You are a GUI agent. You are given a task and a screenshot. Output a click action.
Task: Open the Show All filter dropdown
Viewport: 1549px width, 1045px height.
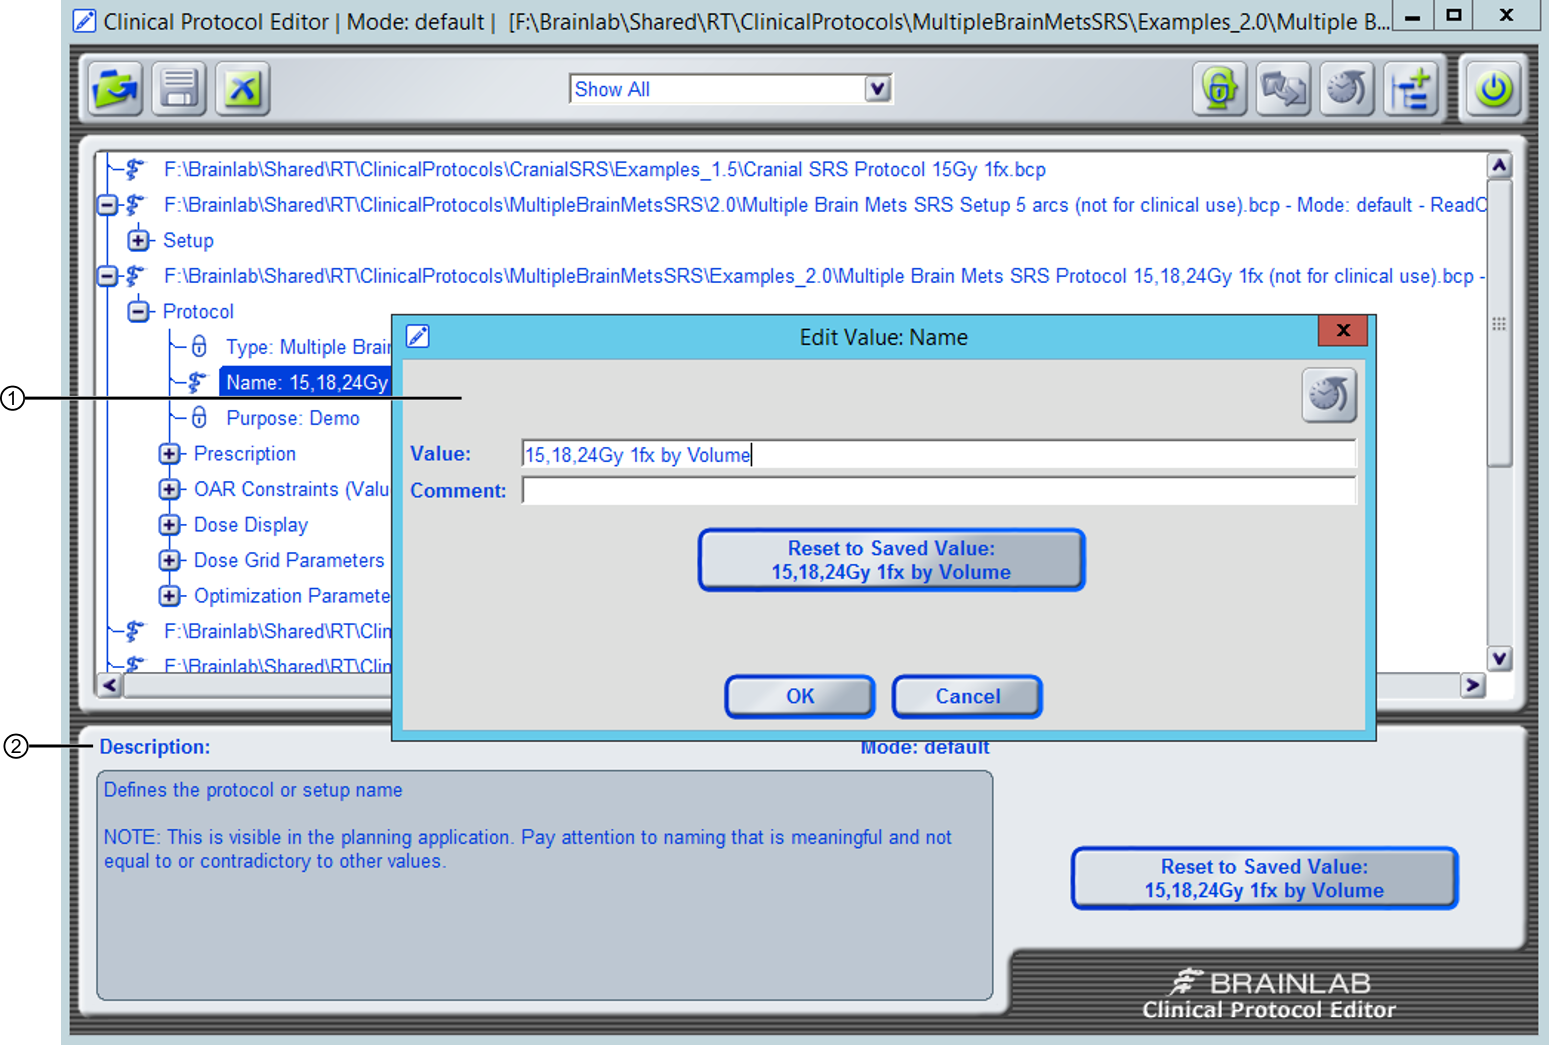[877, 89]
